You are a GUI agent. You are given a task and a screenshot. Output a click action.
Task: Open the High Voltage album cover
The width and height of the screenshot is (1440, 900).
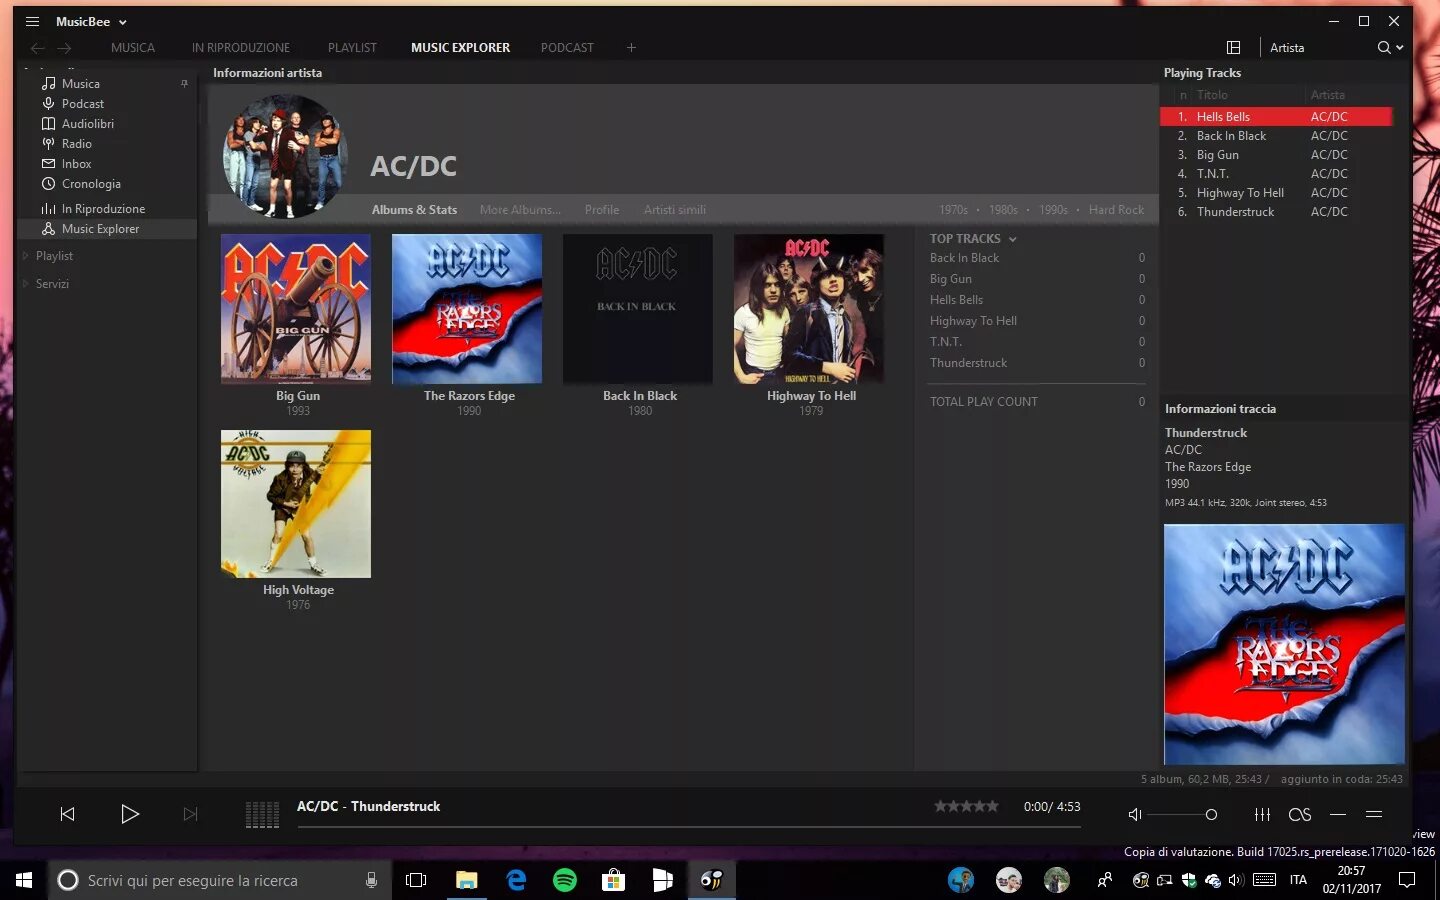tap(296, 504)
